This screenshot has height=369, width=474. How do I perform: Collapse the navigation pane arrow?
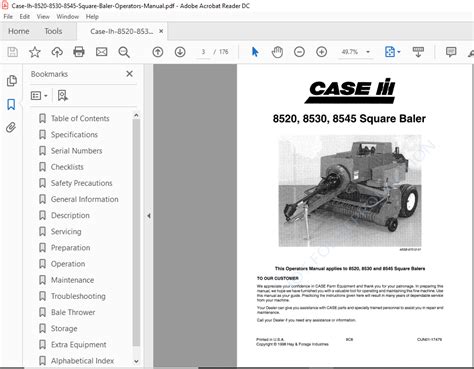149,216
